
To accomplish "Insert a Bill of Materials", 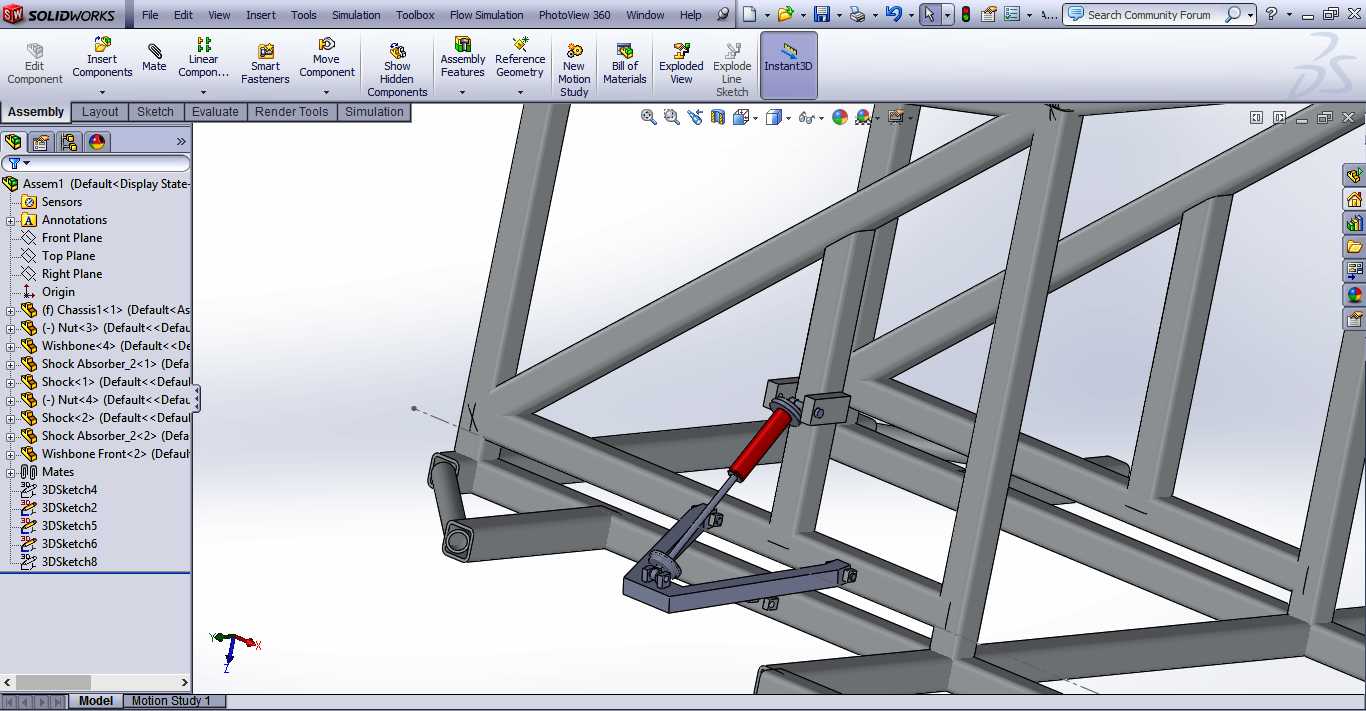I will click(625, 64).
